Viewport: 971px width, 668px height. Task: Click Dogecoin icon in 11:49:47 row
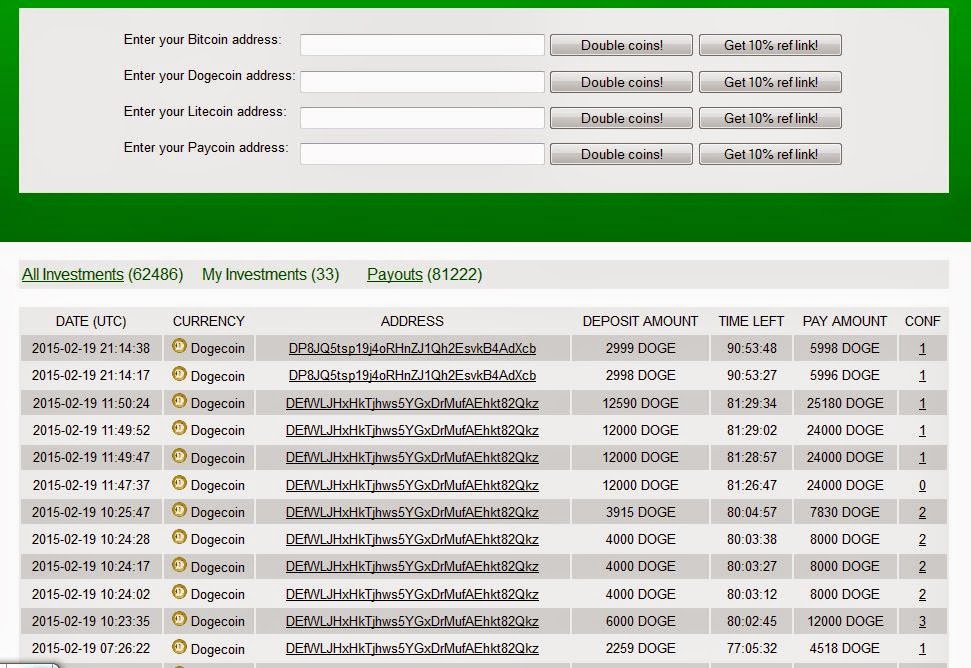(179, 456)
